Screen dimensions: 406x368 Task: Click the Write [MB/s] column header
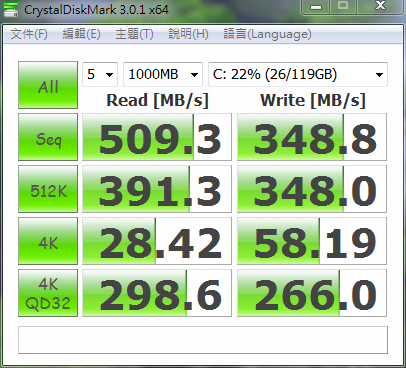tap(313, 101)
